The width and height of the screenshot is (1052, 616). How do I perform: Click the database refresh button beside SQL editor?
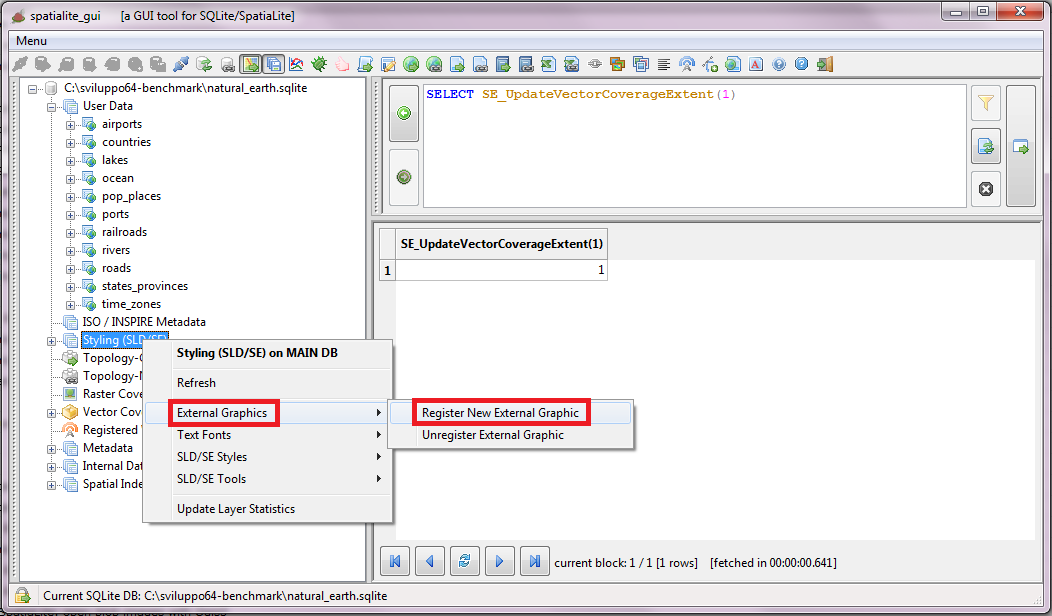click(986, 146)
